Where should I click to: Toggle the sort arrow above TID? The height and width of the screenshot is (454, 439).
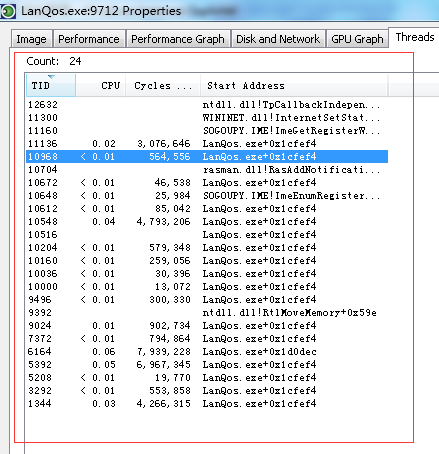pyautogui.click(x=51, y=77)
